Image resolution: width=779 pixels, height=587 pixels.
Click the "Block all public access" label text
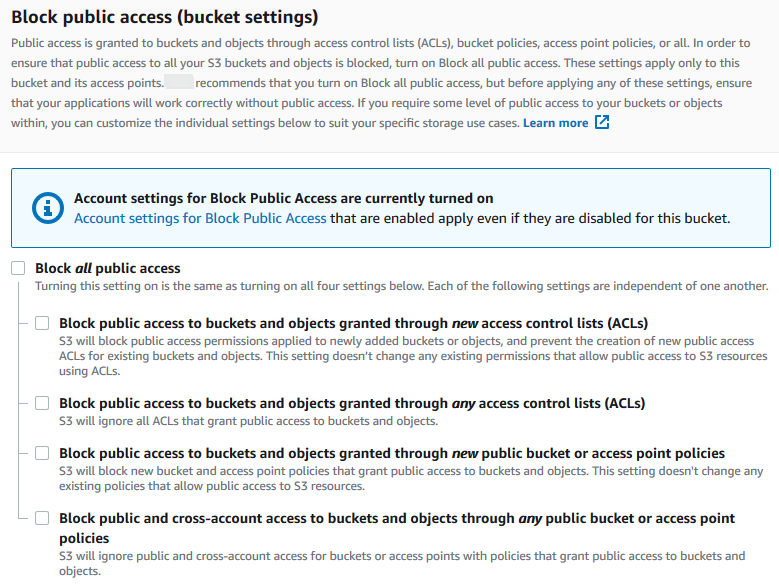[108, 268]
